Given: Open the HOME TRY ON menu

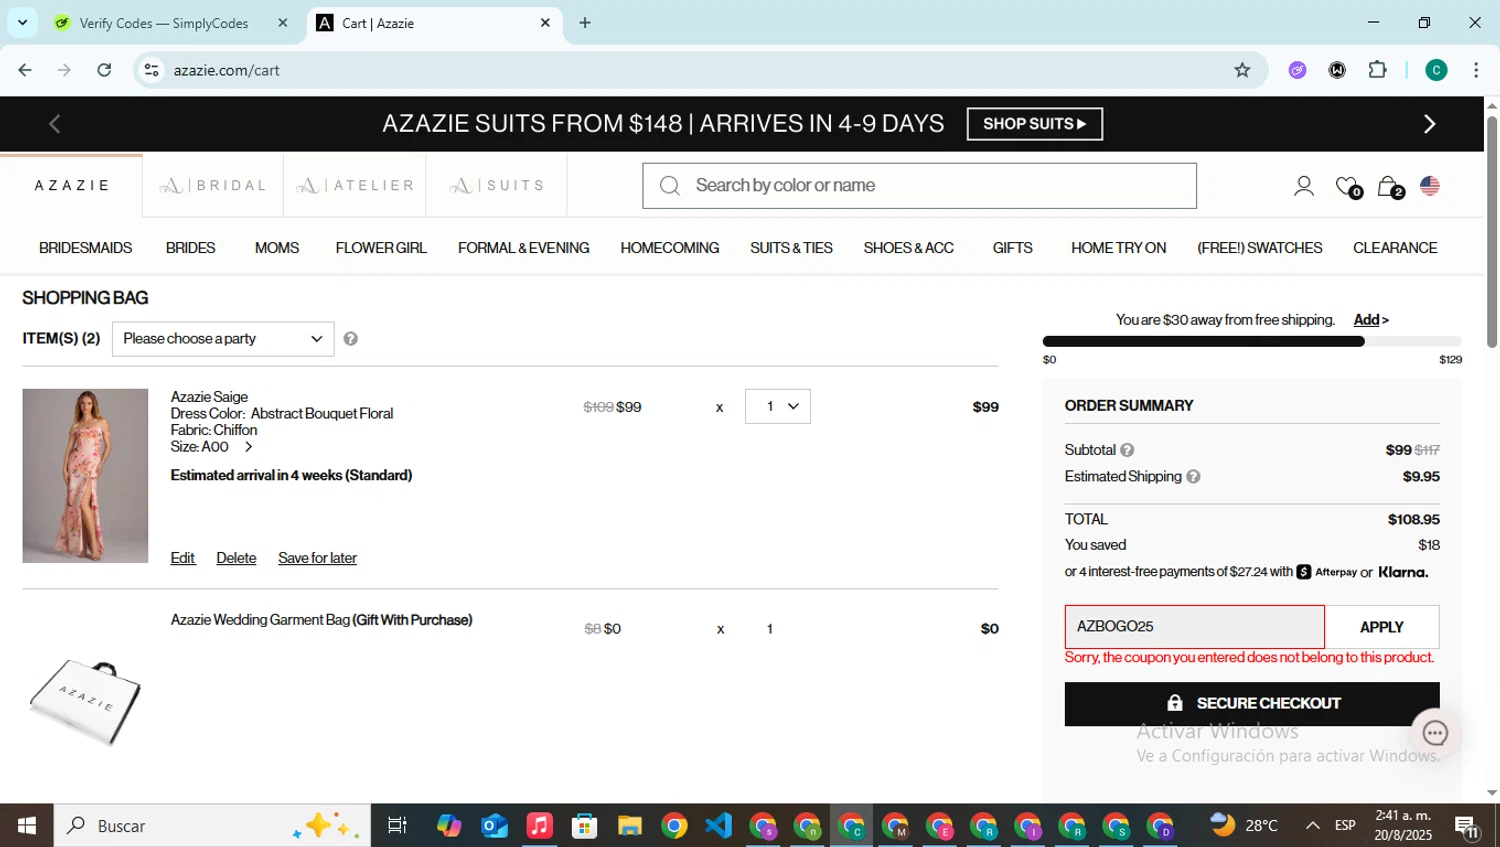Looking at the screenshot, I should (1118, 248).
